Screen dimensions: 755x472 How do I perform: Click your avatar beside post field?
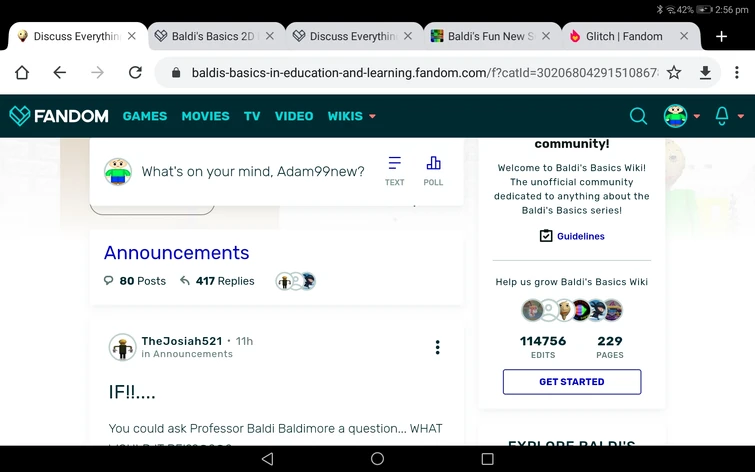118,171
